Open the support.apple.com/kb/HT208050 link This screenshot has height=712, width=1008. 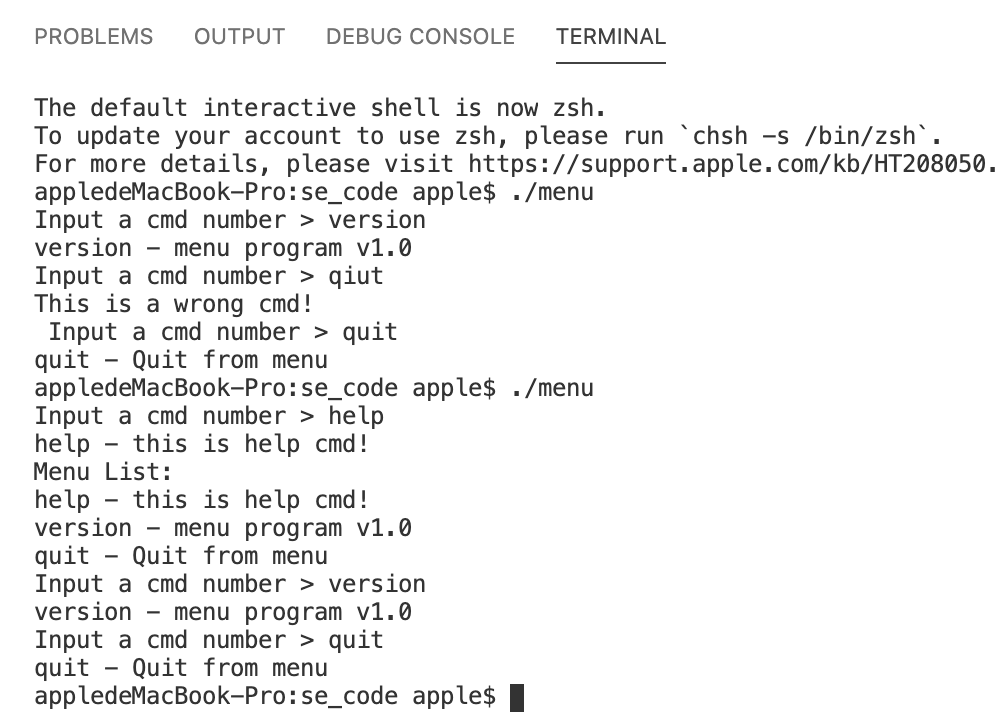[x=726, y=164]
